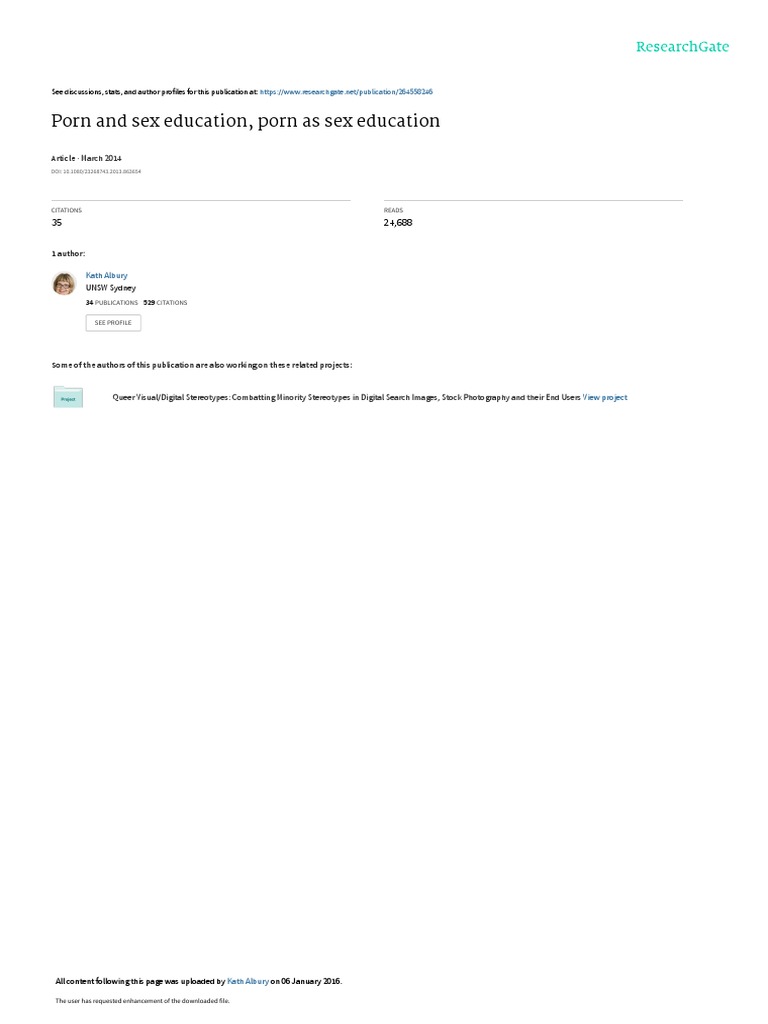
Task: Open Kath Albury author name link under the title
Action: pos(106,276)
